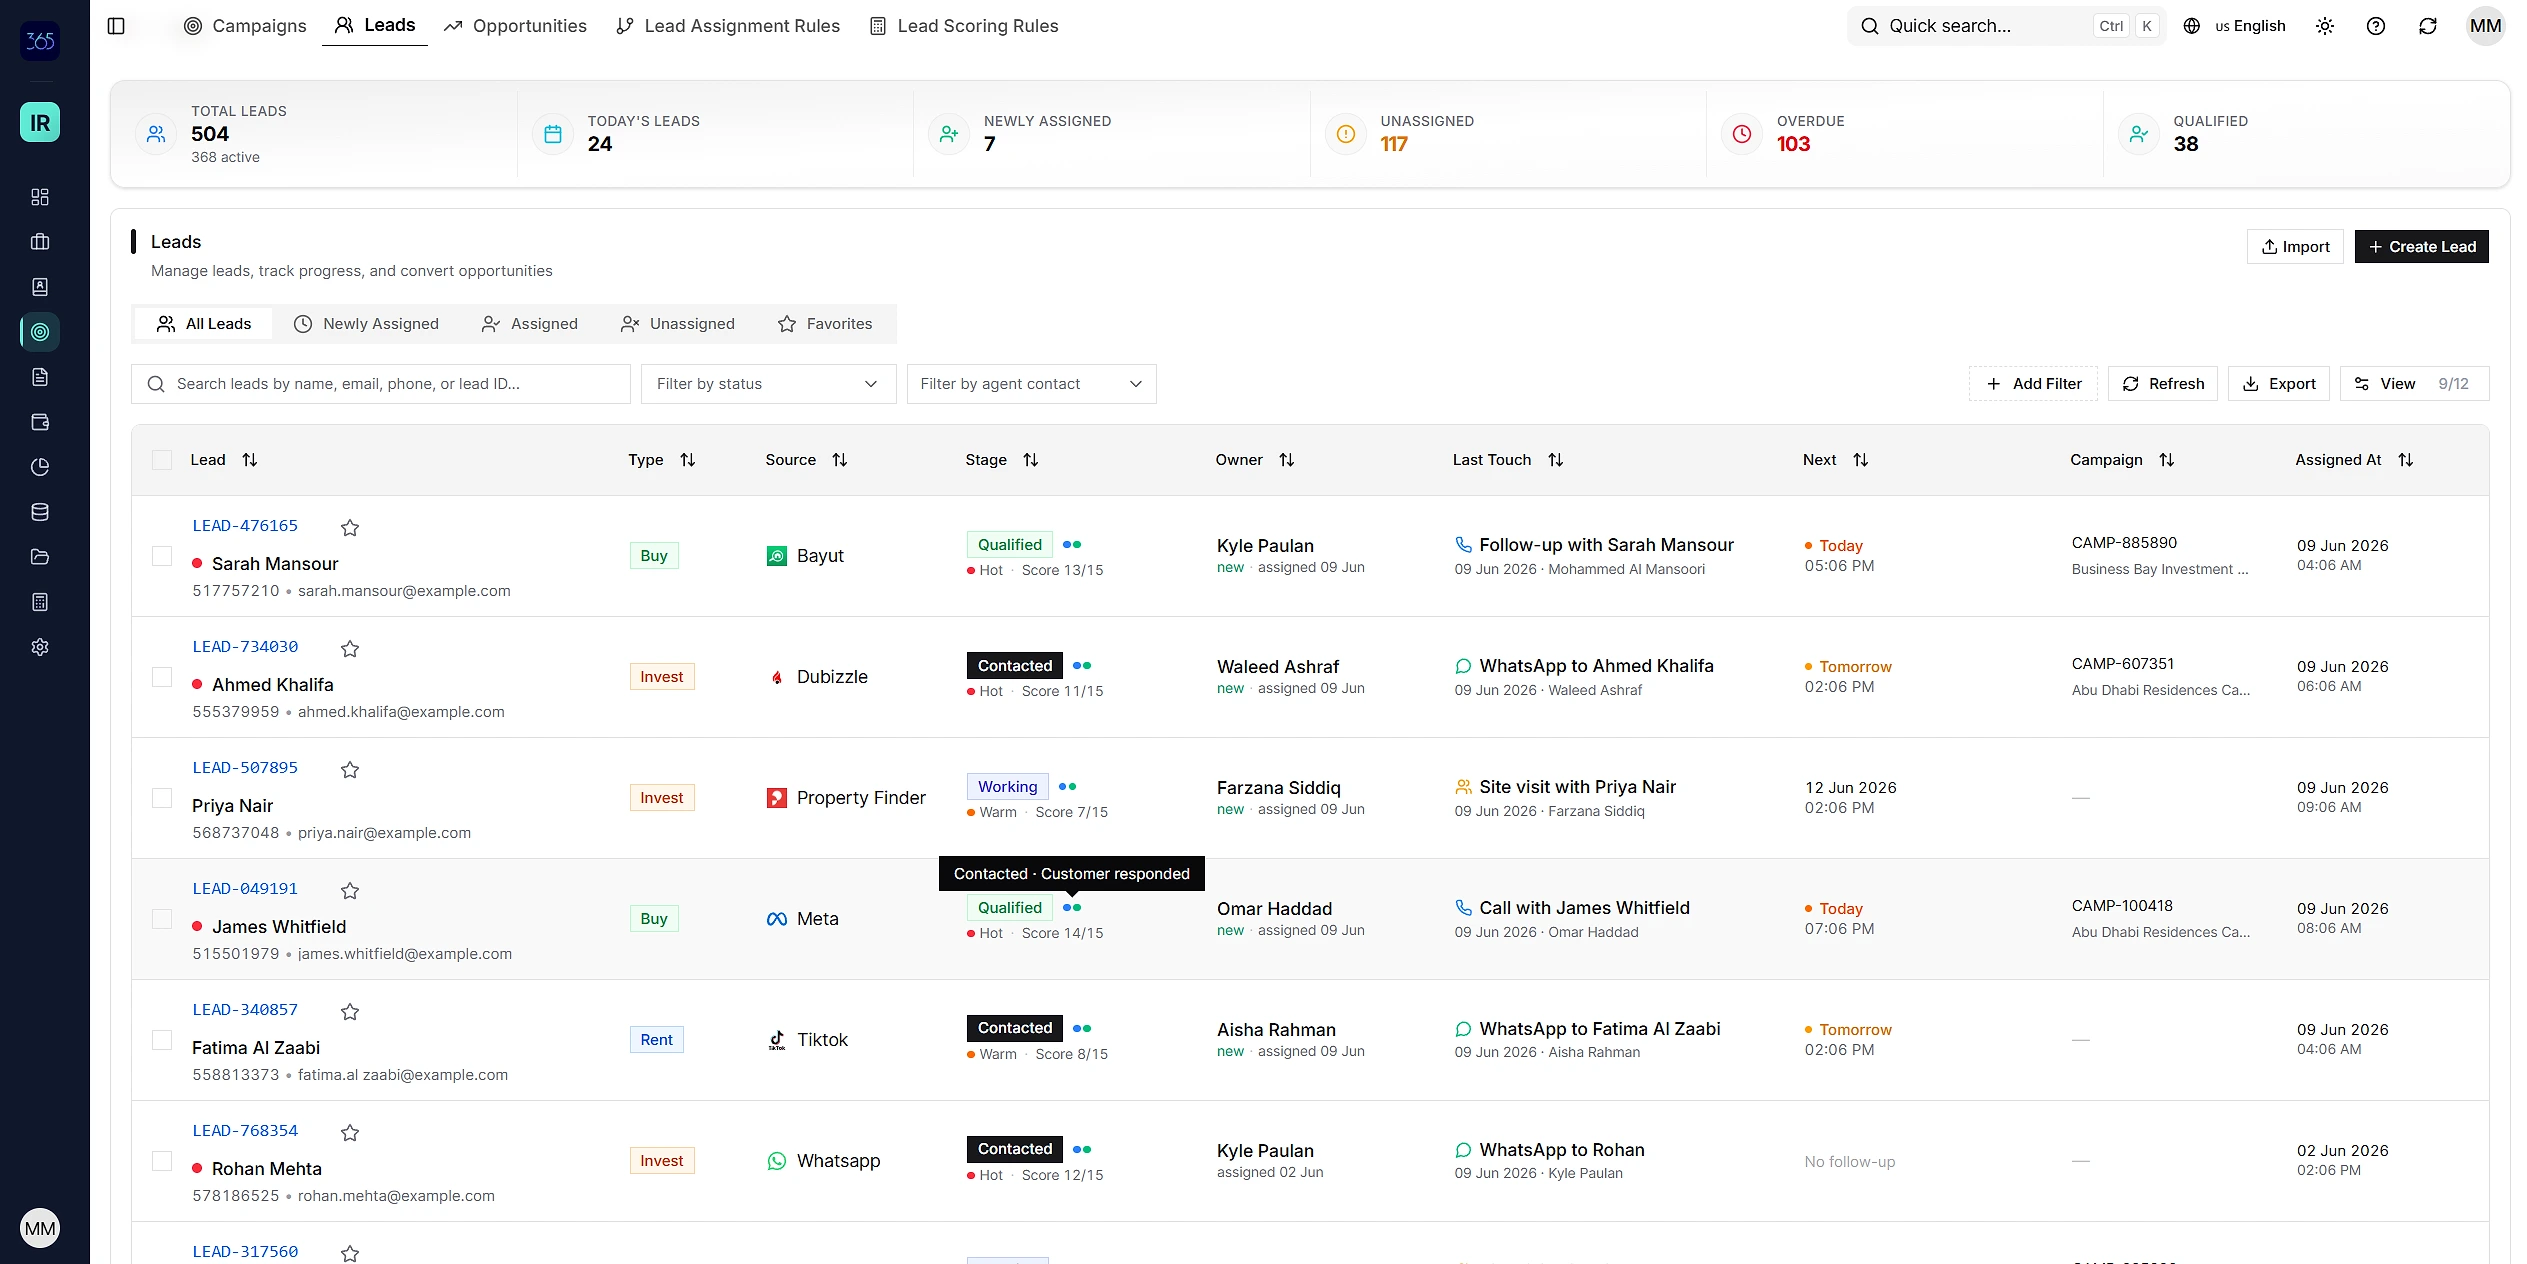Image resolution: width=2527 pixels, height=1264 pixels.
Task: Check the Sarah Mansour row checkbox
Action: [x=162, y=556]
